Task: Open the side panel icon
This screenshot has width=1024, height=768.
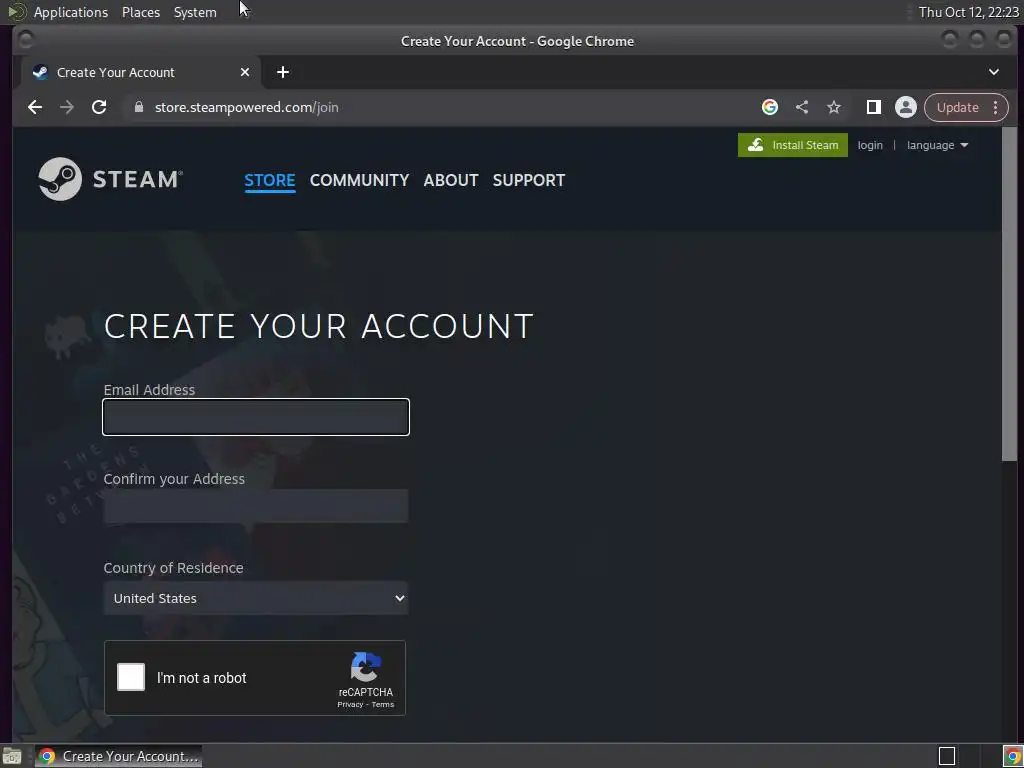Action: click(x=874, y=107)
